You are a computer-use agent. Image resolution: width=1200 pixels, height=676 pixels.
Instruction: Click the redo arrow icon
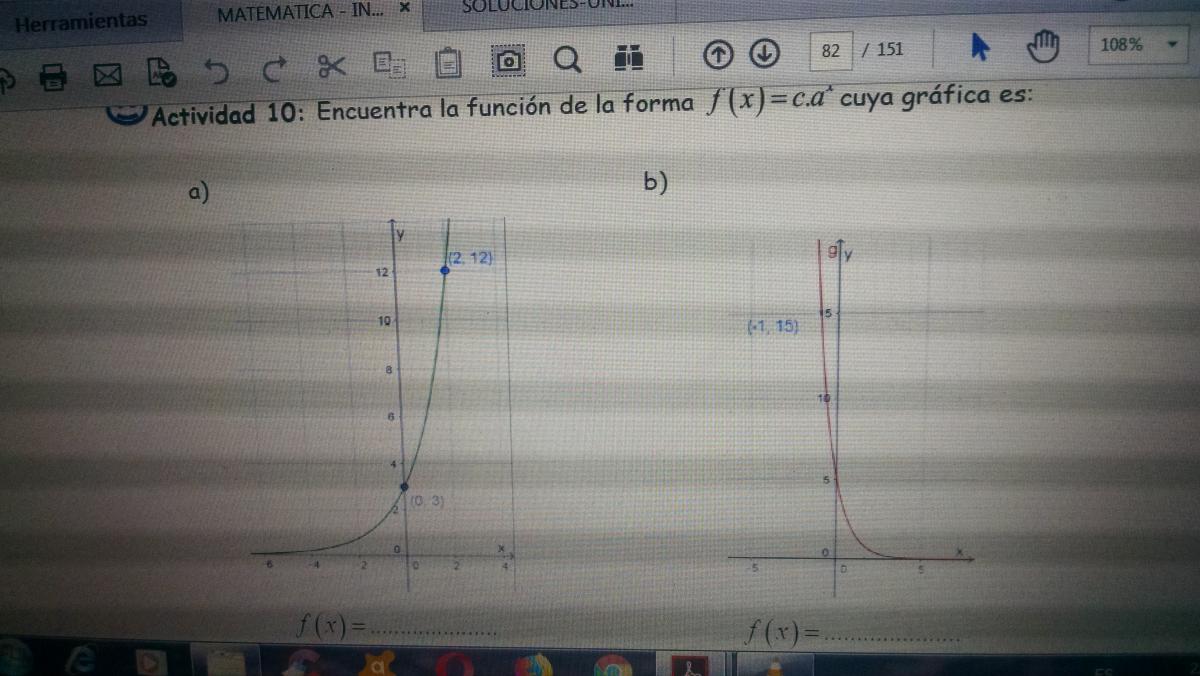point(273,70)
